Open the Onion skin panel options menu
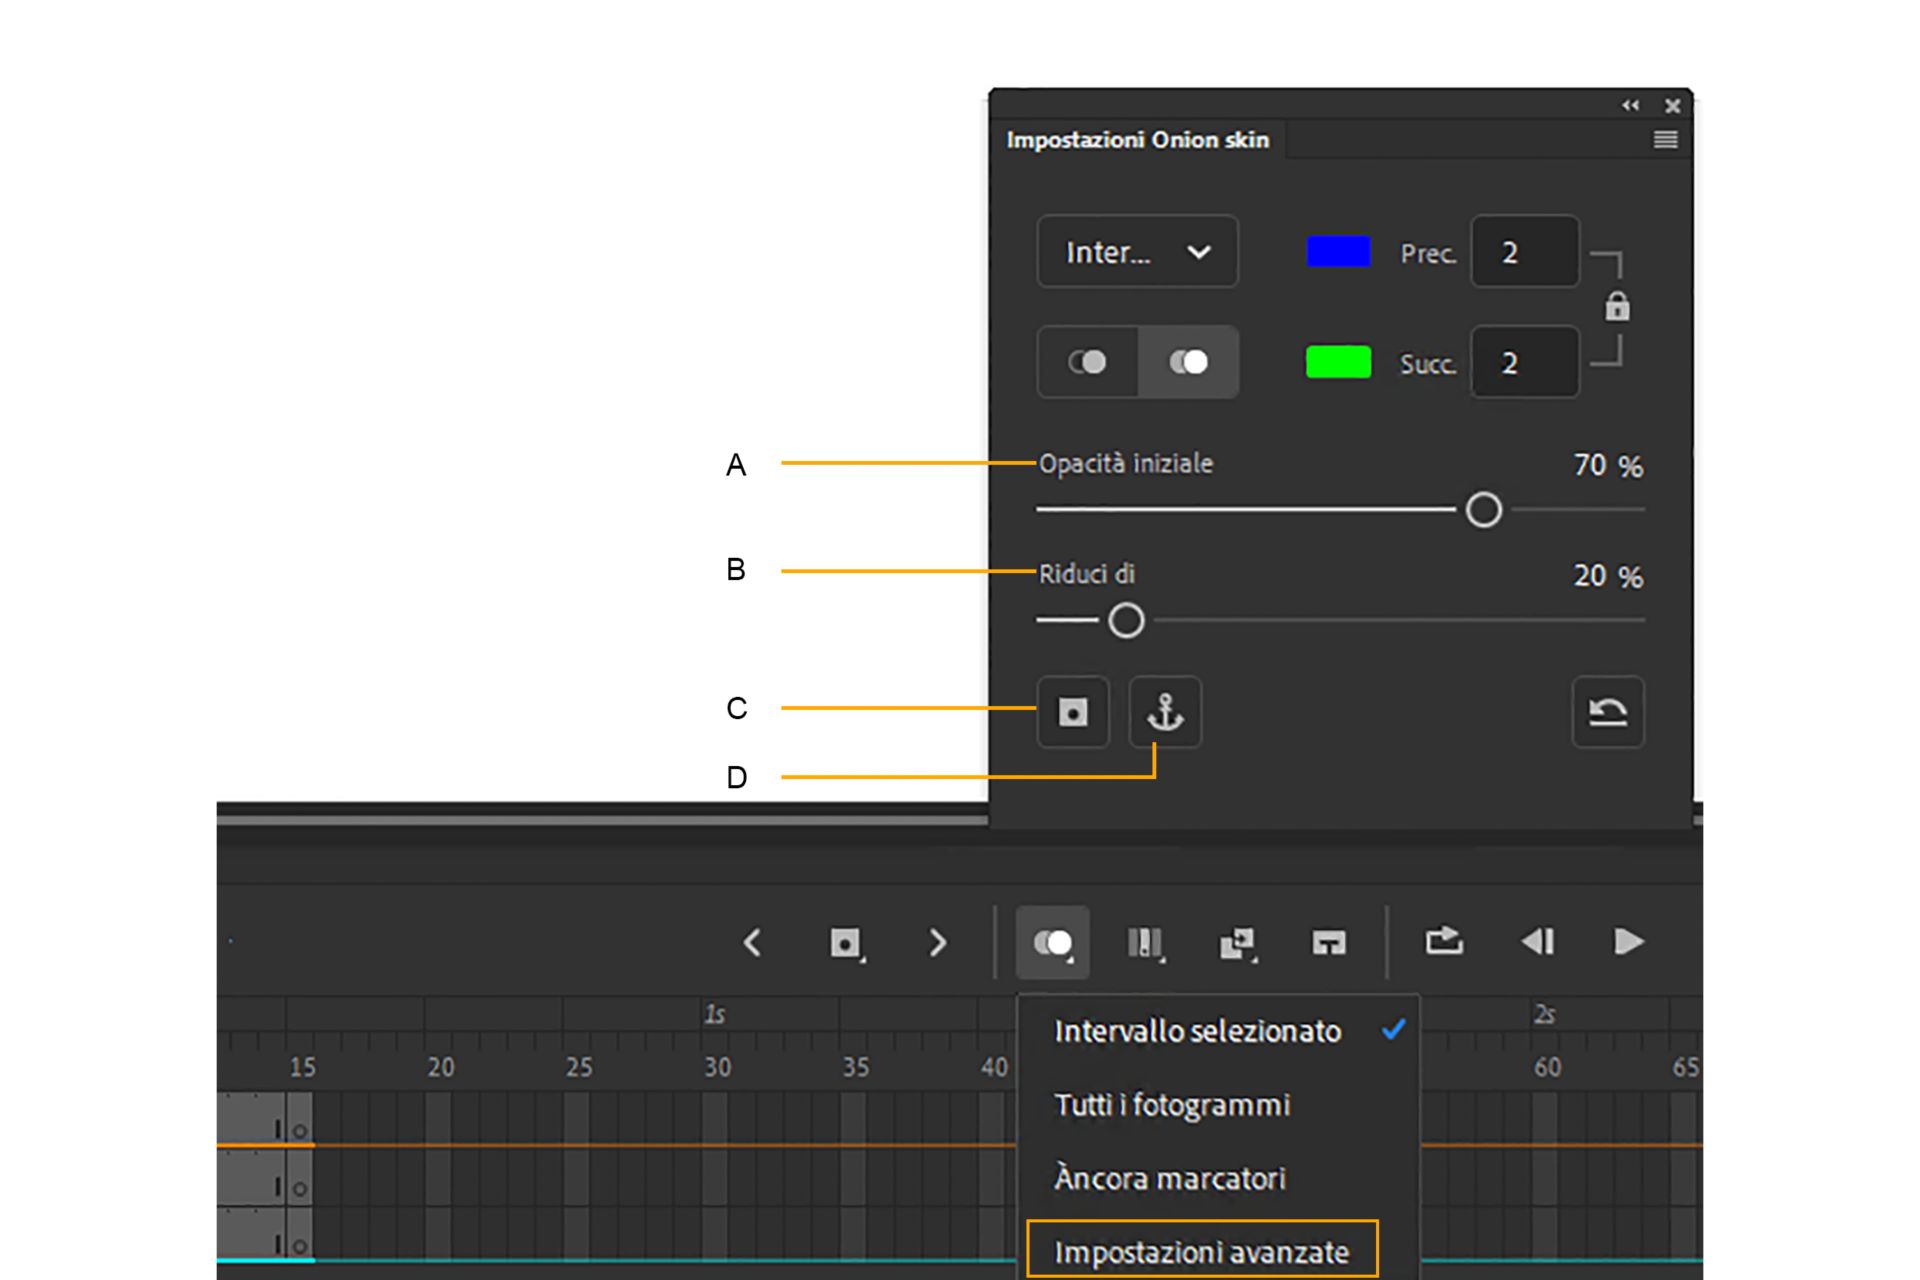1920x1280 pixels. click(1665, 140)
